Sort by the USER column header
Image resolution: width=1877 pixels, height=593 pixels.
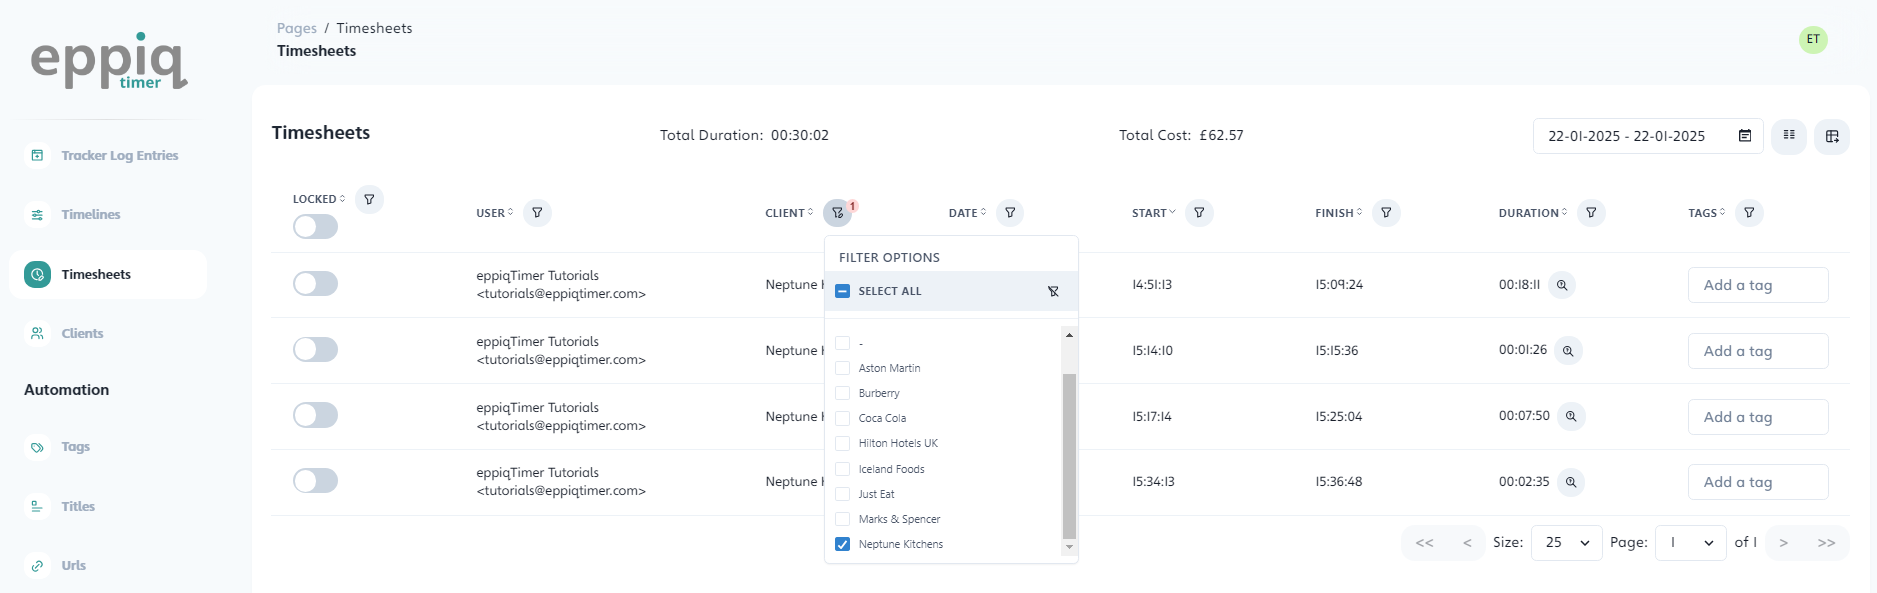click(495, 213)
